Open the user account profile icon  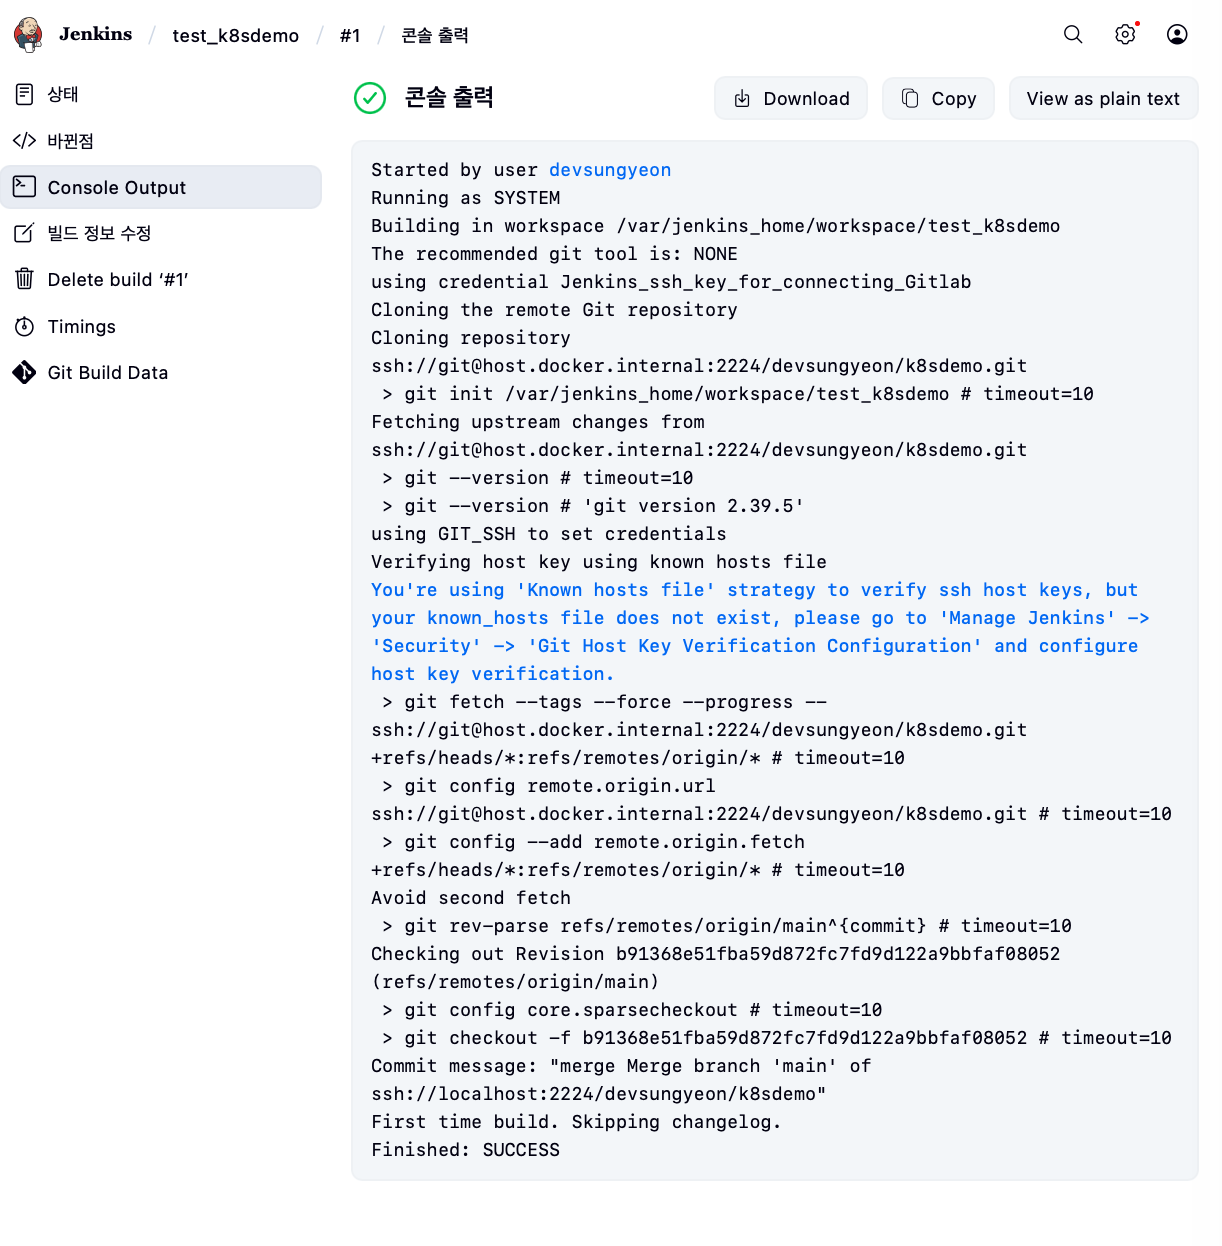(x=1177, y=34)
